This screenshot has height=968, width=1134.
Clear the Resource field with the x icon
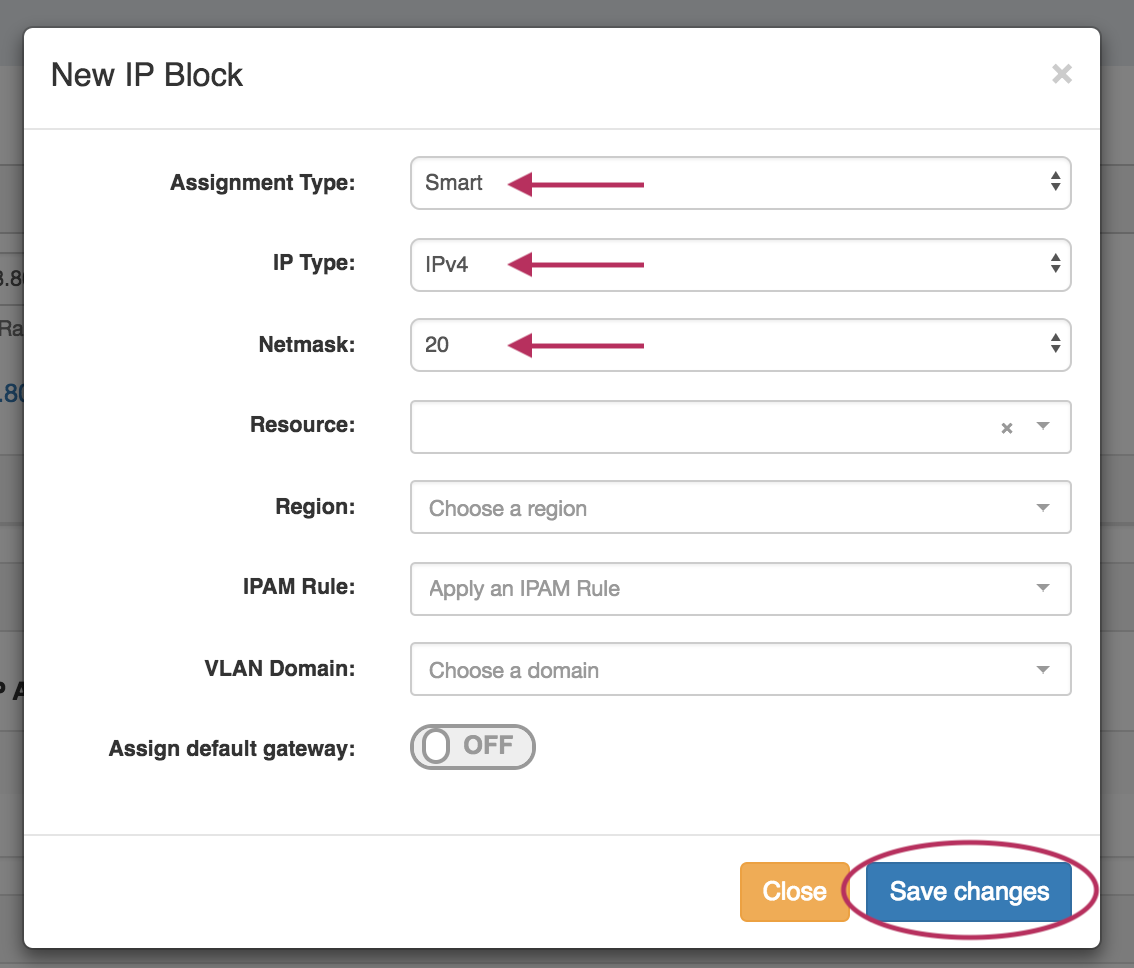(1007, 428)
